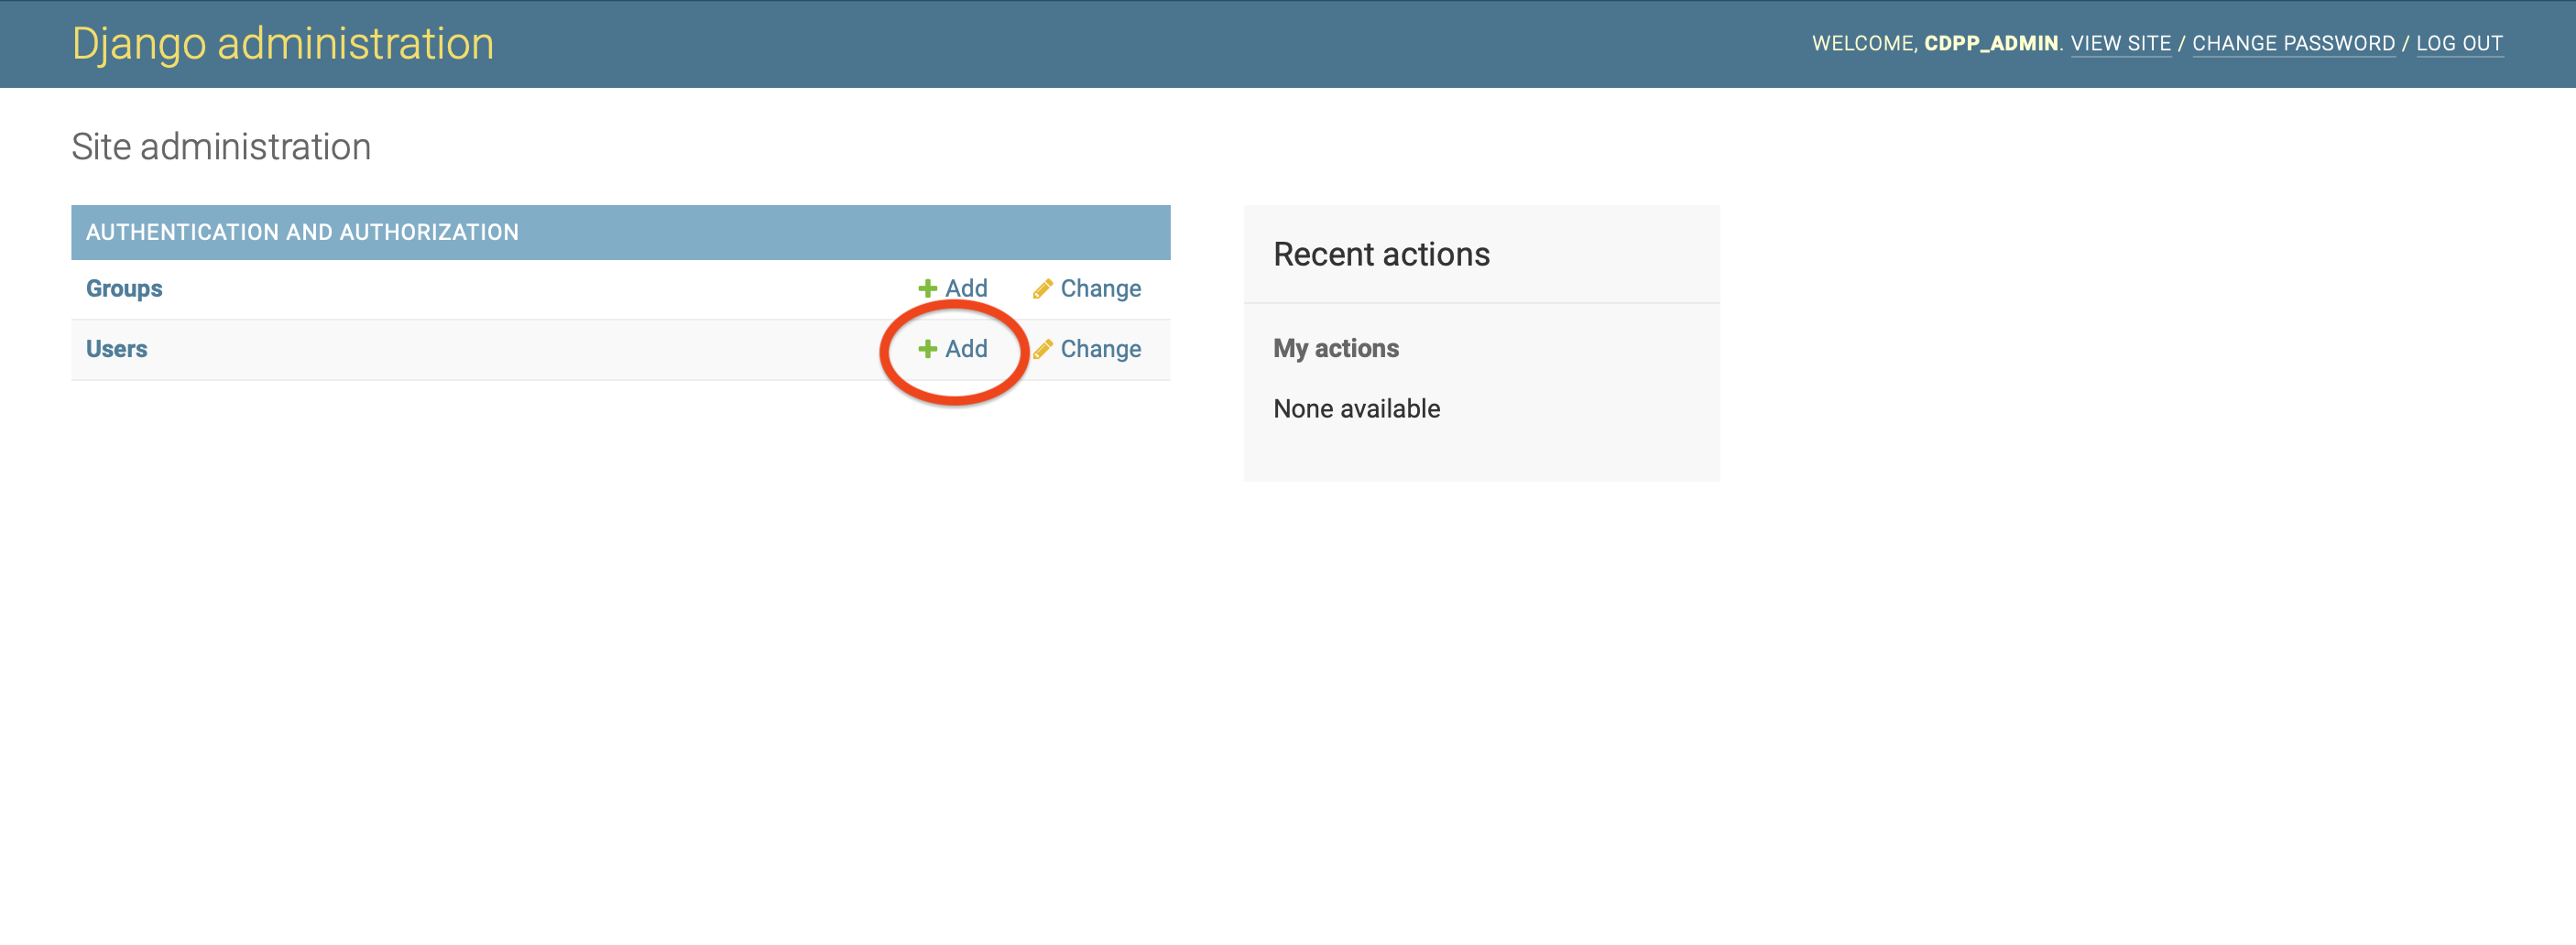Open the Users model link
2576x945 pixels.
pos(116,349)
